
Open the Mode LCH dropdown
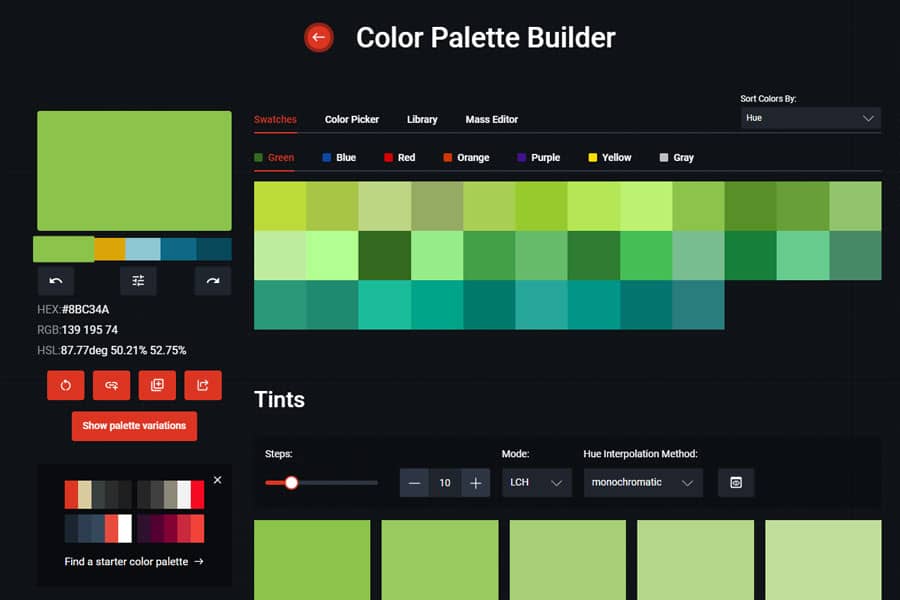(536, 482)
